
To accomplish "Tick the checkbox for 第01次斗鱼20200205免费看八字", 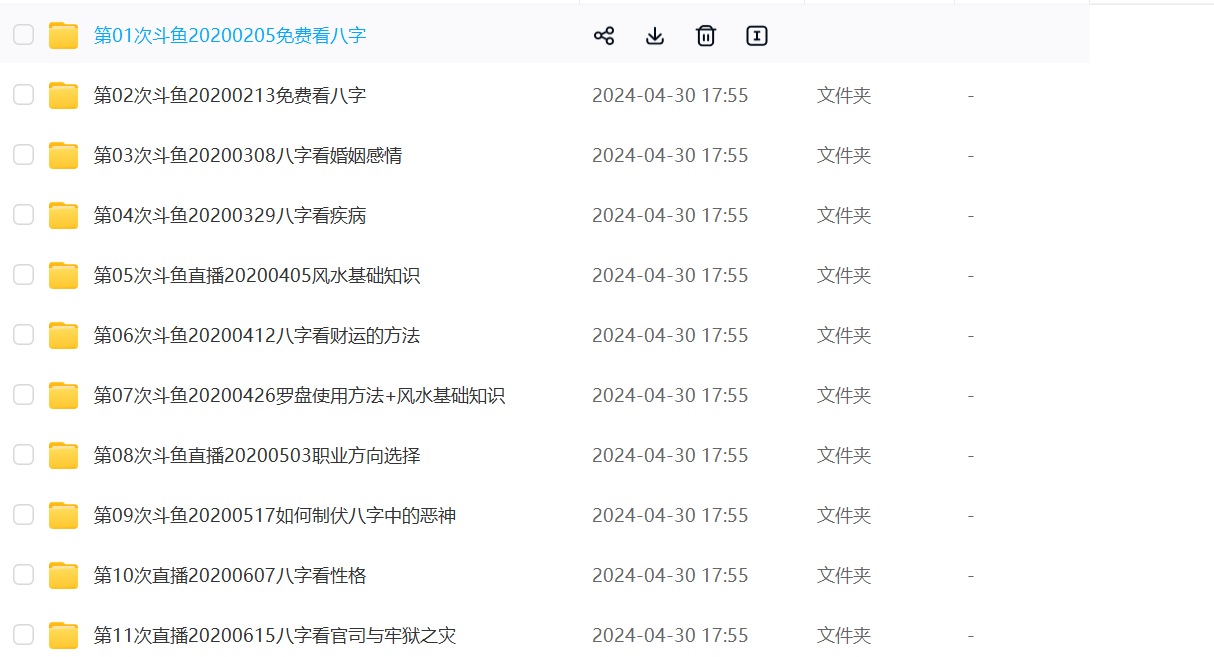I will [x=23, y=35].
